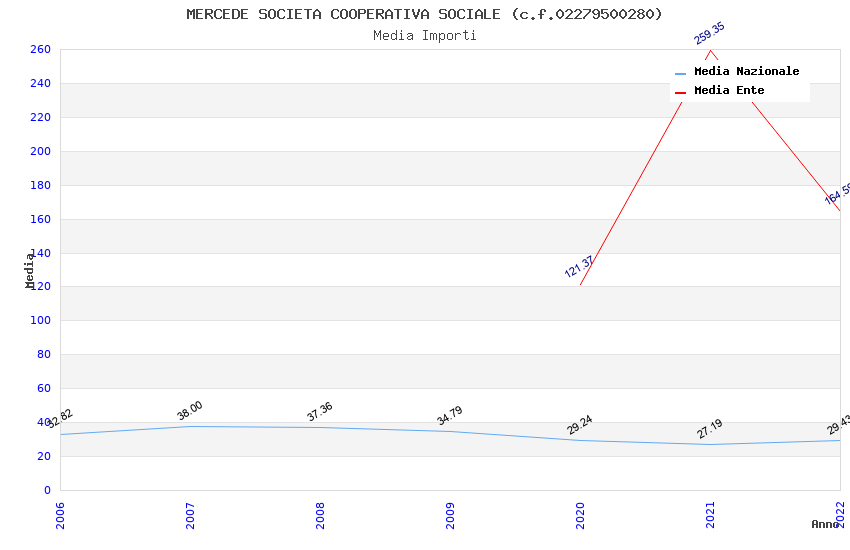Click the 240 y-axis tick label
The image size is (850, 550).
40,83
